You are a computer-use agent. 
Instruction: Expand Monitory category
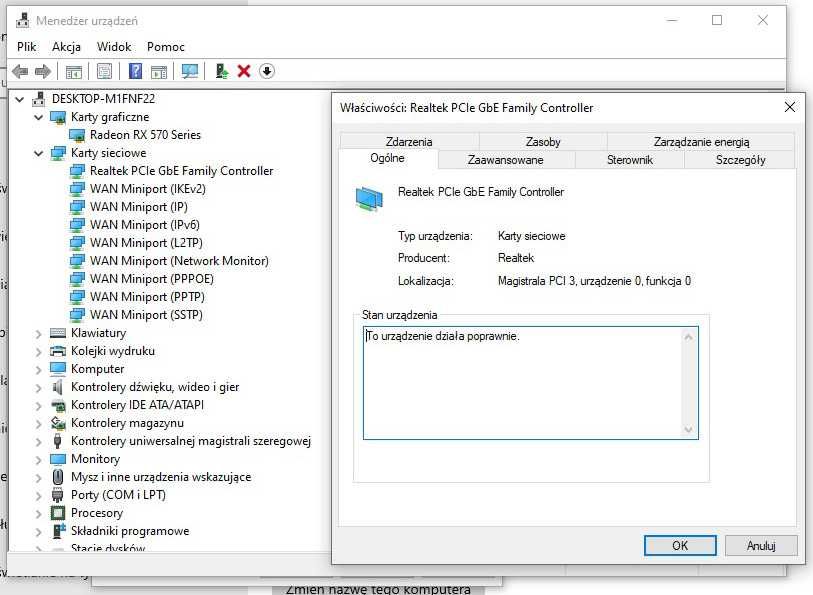click(38, 460)
